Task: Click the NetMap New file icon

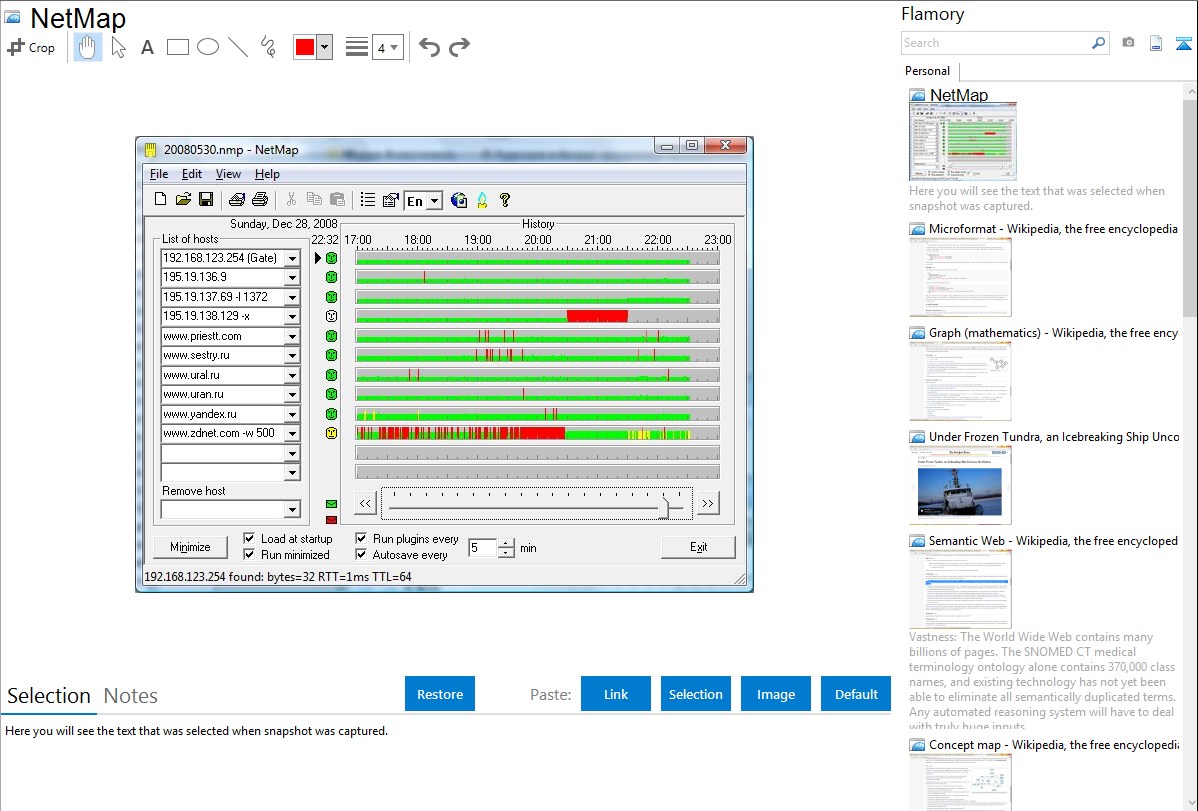Action: point(160,200)
